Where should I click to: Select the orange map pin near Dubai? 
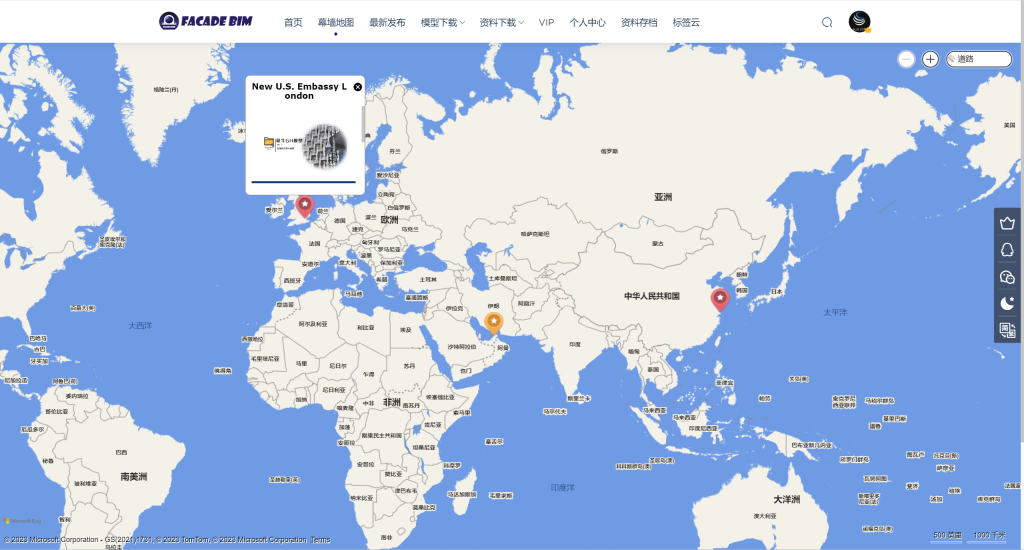pyautogui.click(x=494, y=323)
